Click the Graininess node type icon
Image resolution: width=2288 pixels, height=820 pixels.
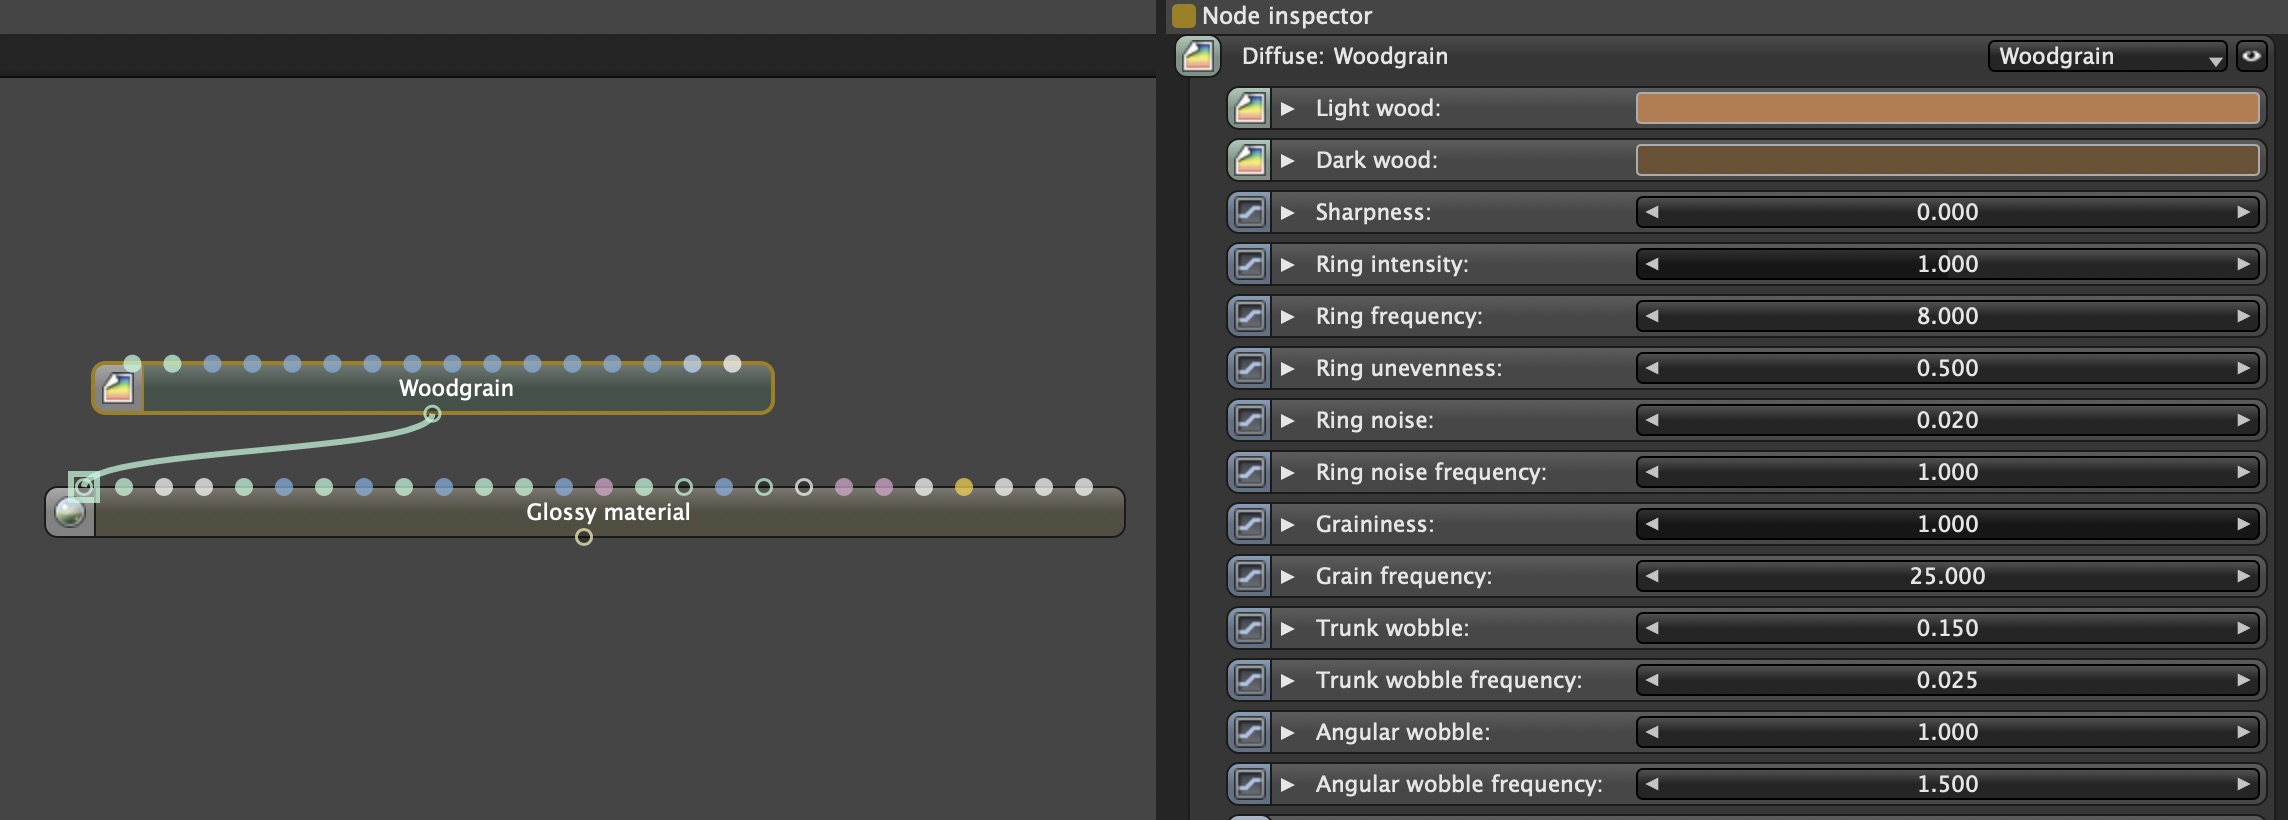point(1249,524)
